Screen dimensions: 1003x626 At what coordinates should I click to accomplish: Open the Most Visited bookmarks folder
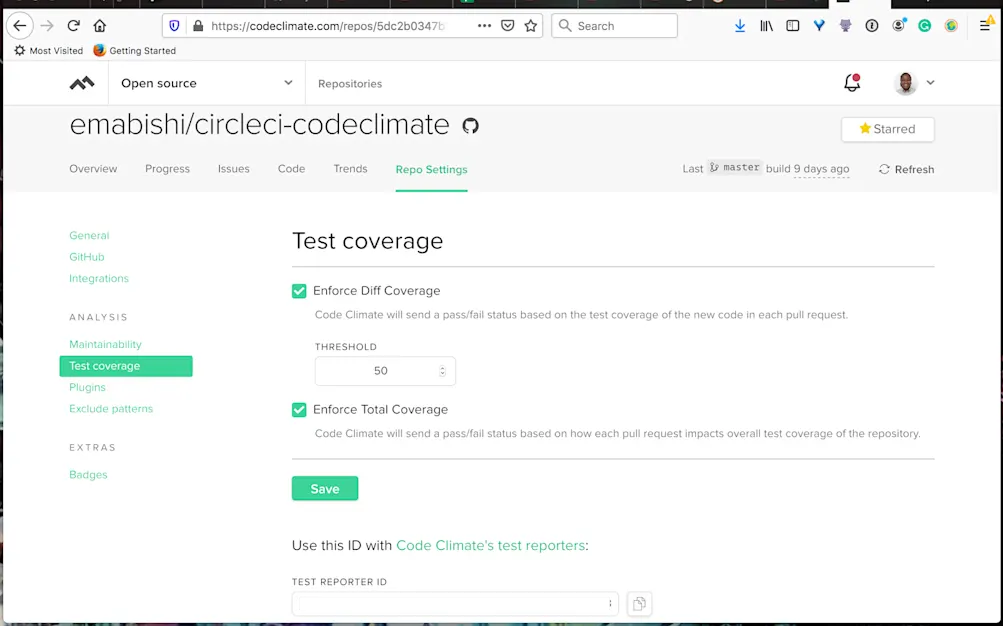(49, 51)
